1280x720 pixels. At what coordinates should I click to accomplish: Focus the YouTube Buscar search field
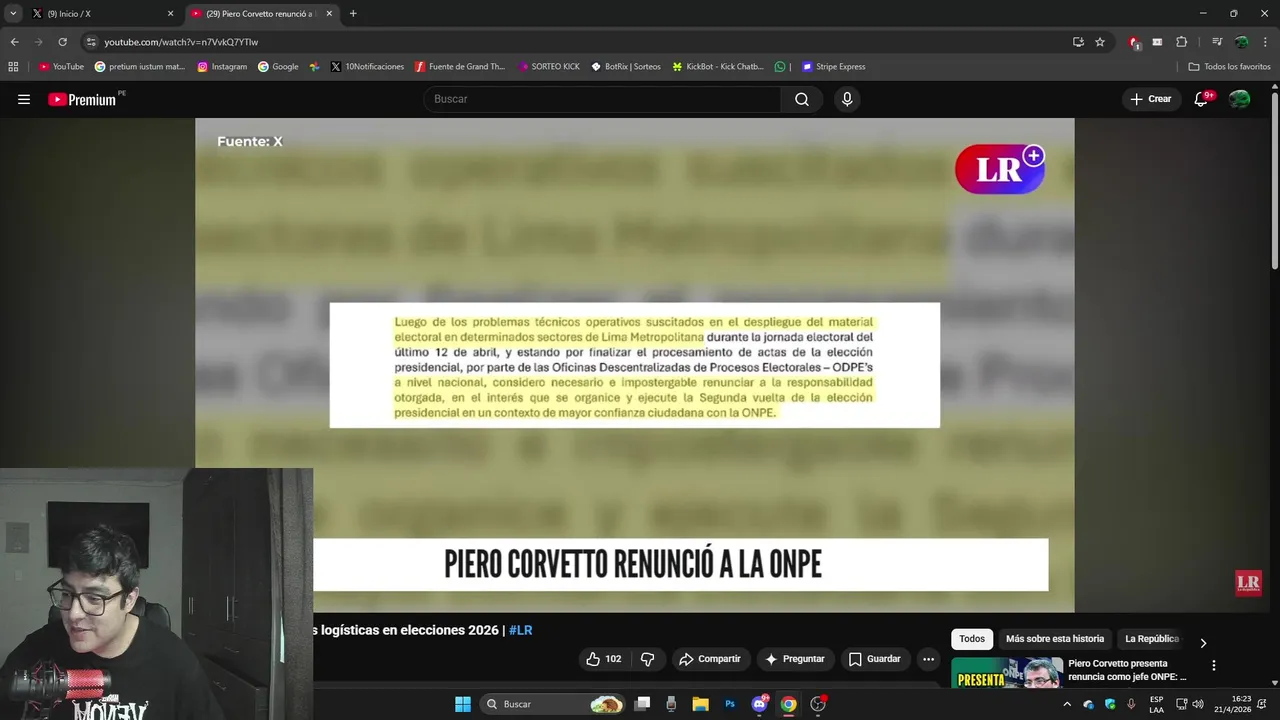pyautogui.click(x=602, y=99)
